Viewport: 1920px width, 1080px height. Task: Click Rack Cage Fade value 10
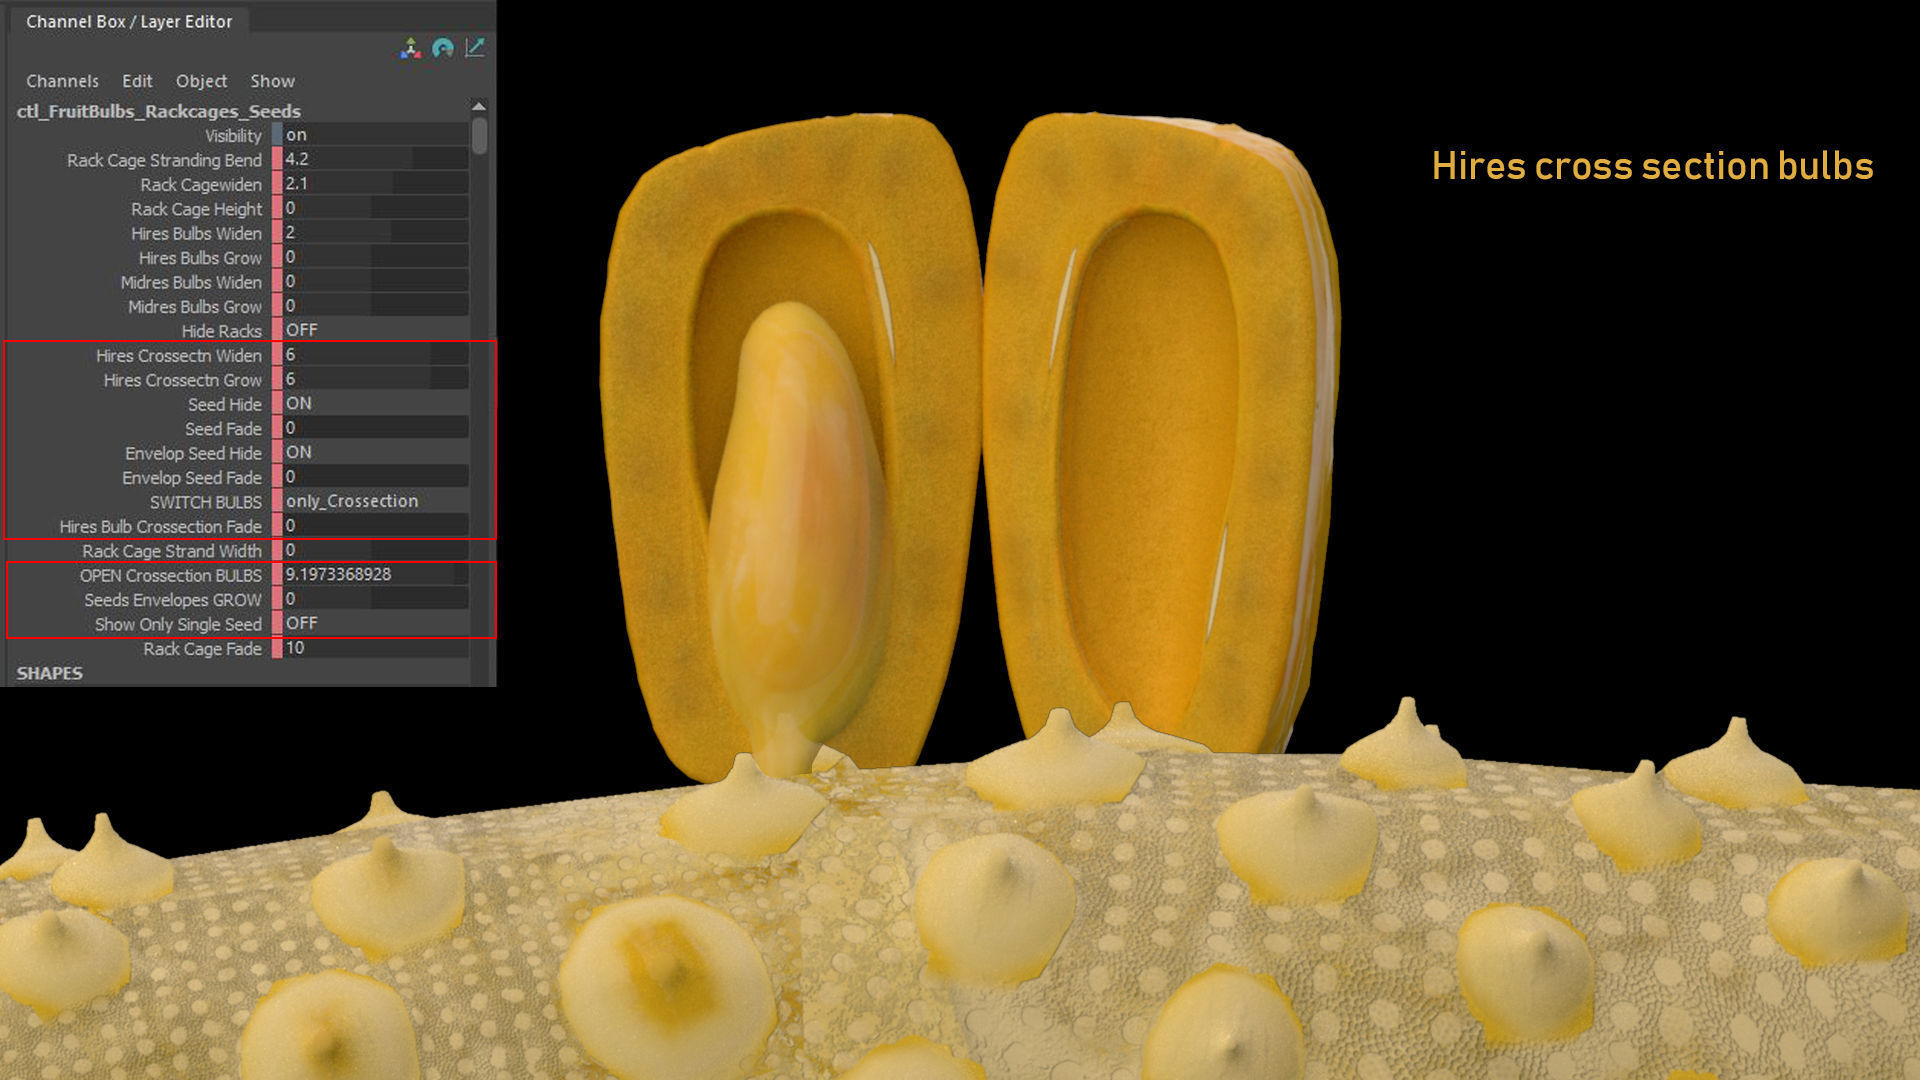point(375,648)
